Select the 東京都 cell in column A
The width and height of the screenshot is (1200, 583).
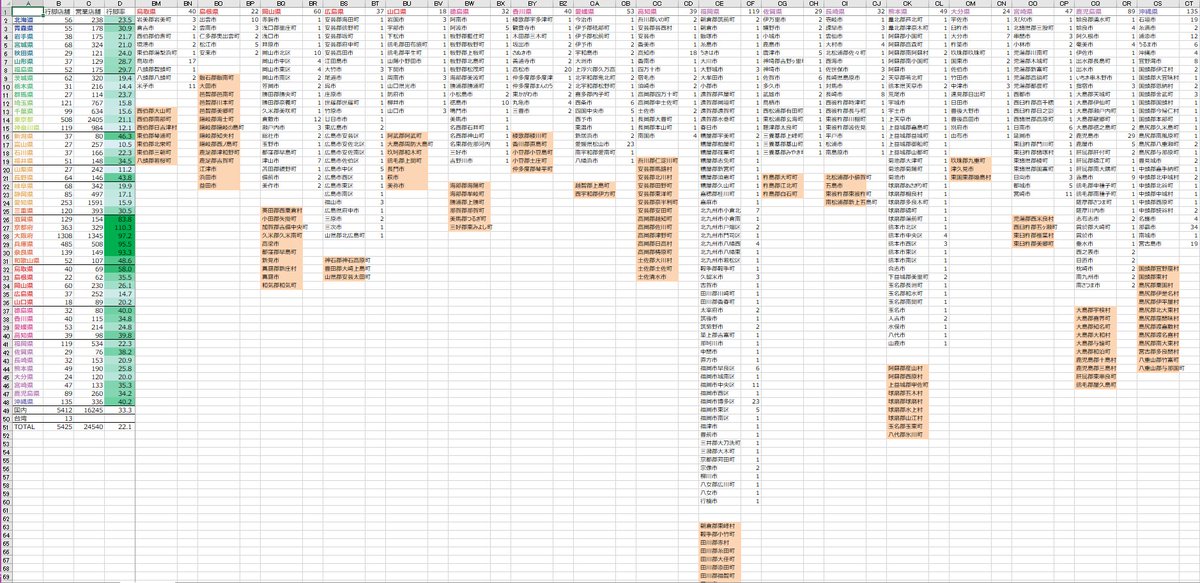(x=28, y=120)
